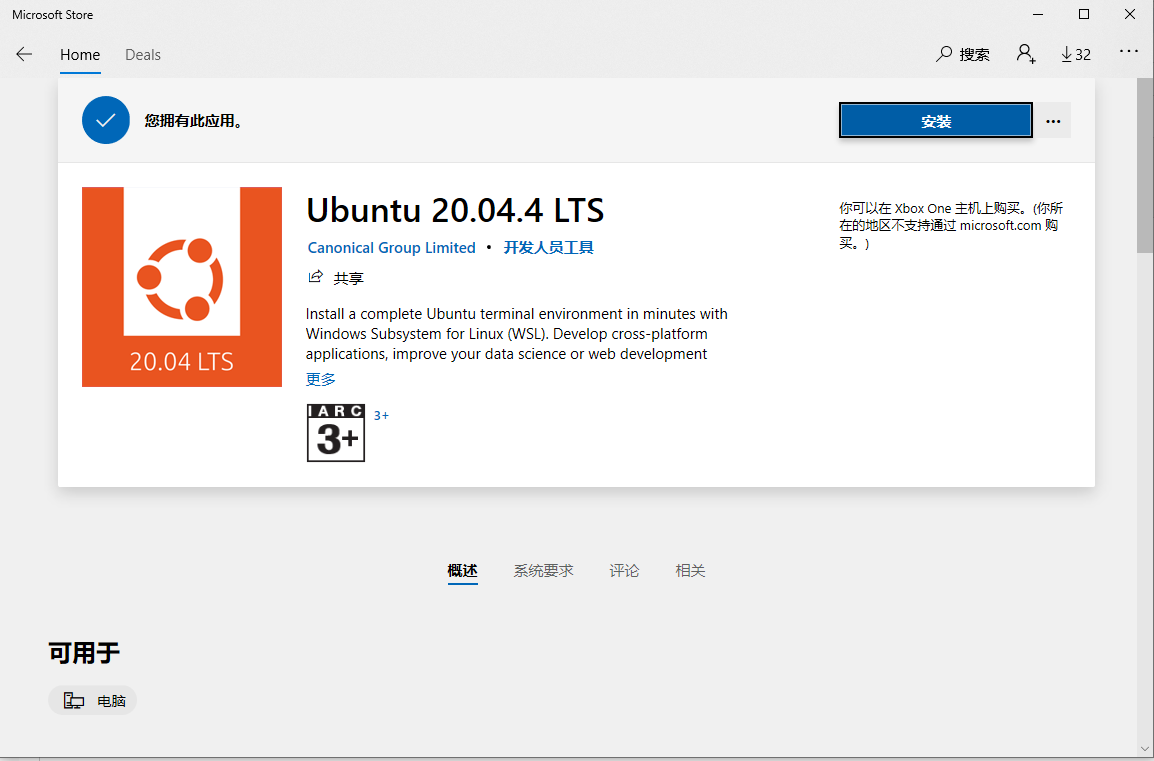Click the Ubuntu 20.04 LTS app logo
The height and width of the screenshot is (761, 1154).
point(182,287)
